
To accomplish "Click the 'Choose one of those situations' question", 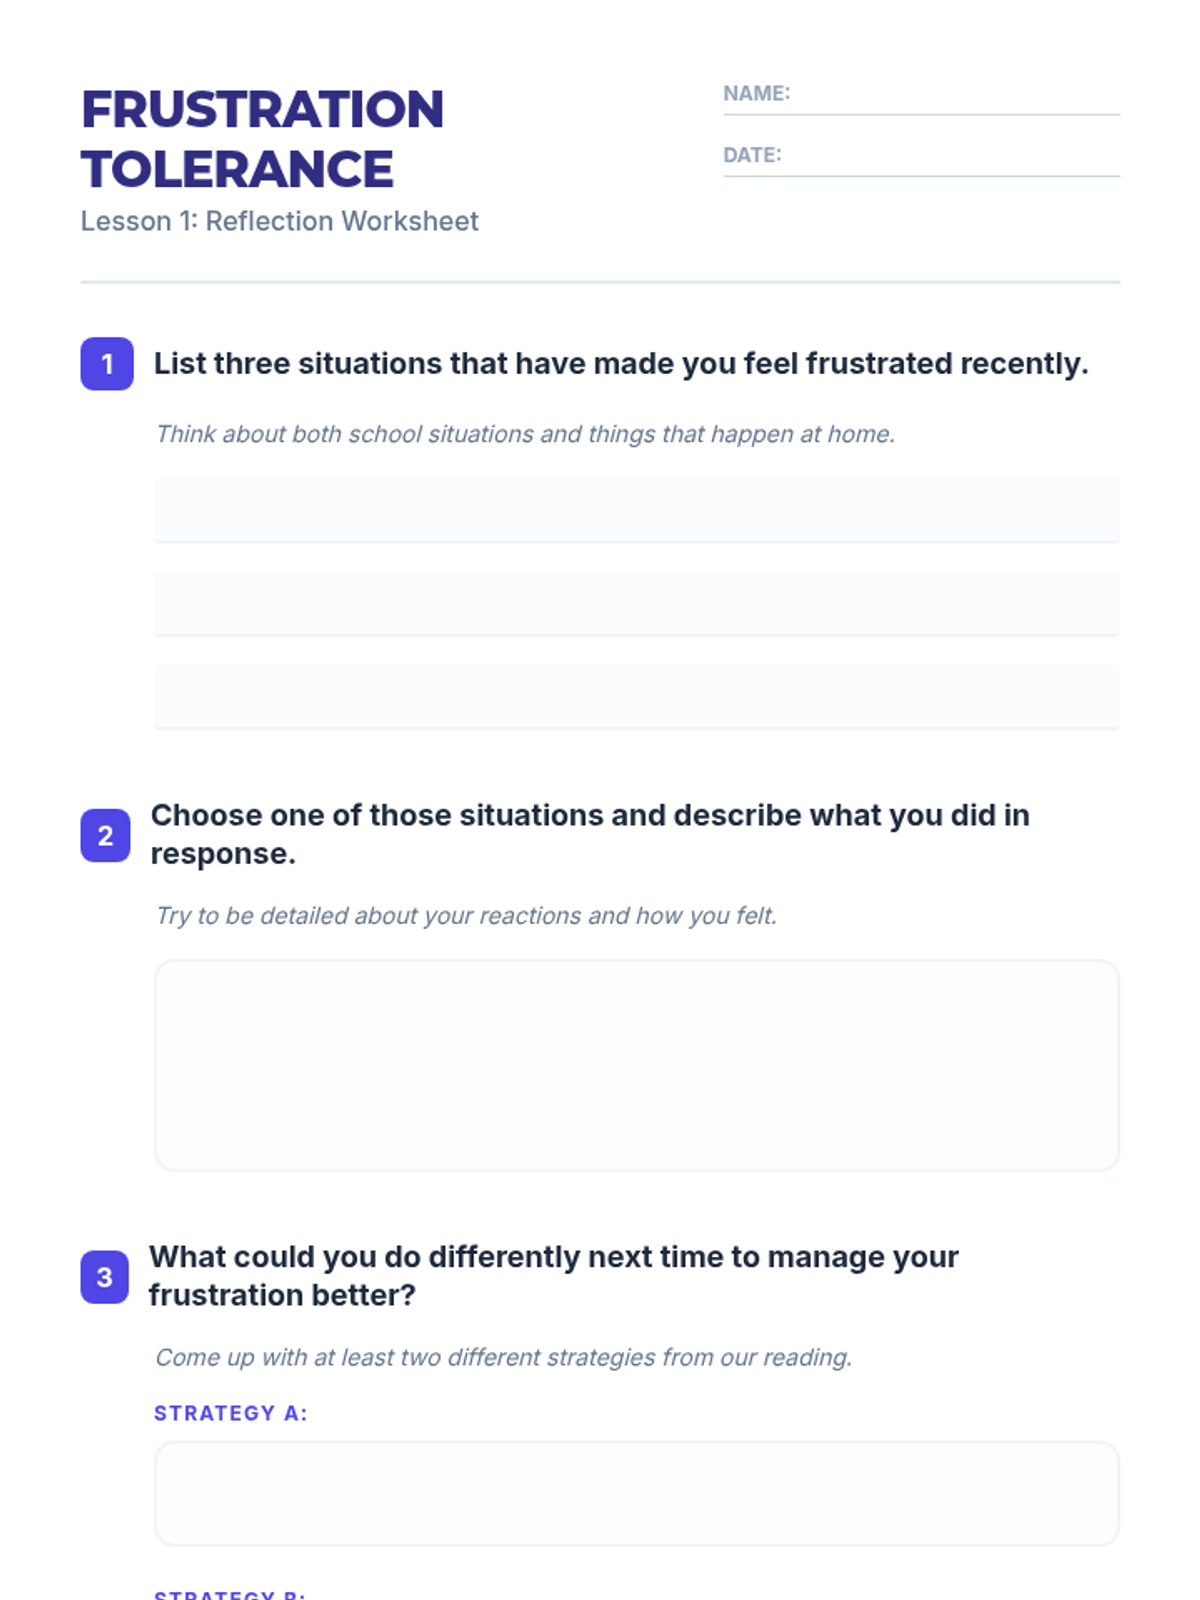I will (x=590, y=834).
